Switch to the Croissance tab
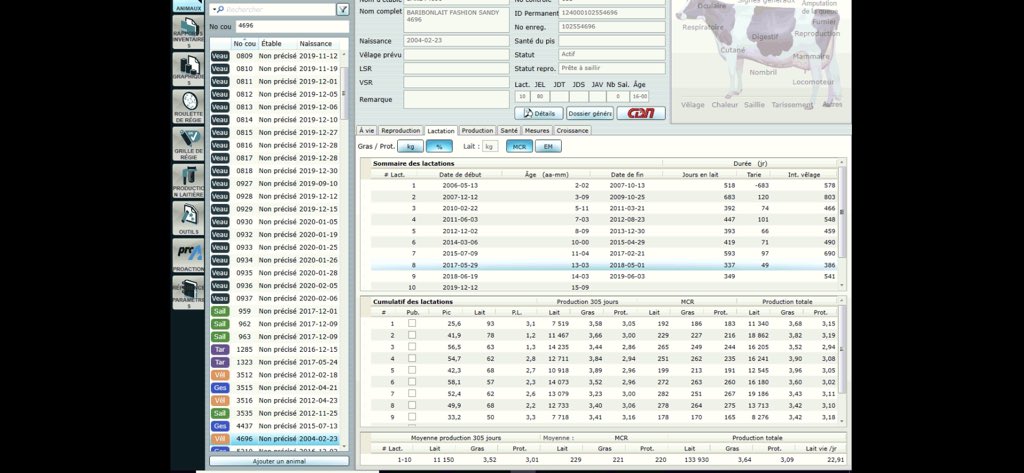This screenshot has height=473, width=1024. pyautogui.click(x=573, y=131)
